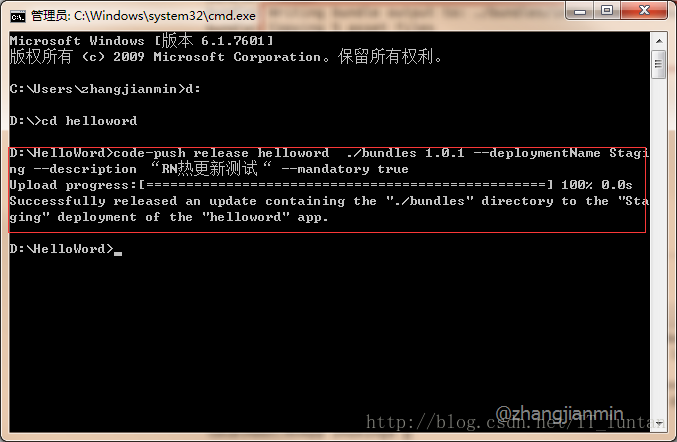Click the scrollbar up arrow

tap(659, 41)
